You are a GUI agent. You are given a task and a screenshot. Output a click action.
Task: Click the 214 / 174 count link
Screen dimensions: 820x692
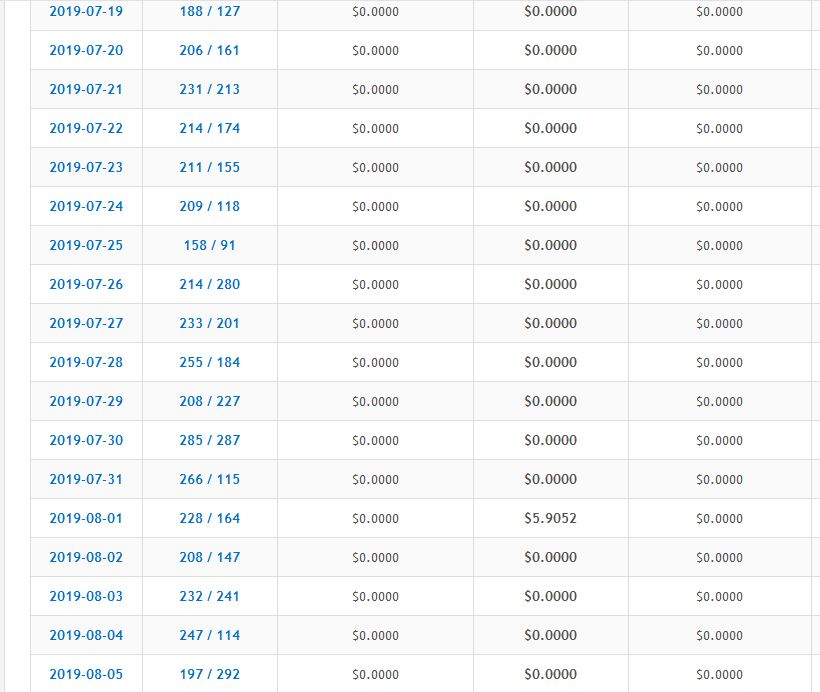coord(210,128)
